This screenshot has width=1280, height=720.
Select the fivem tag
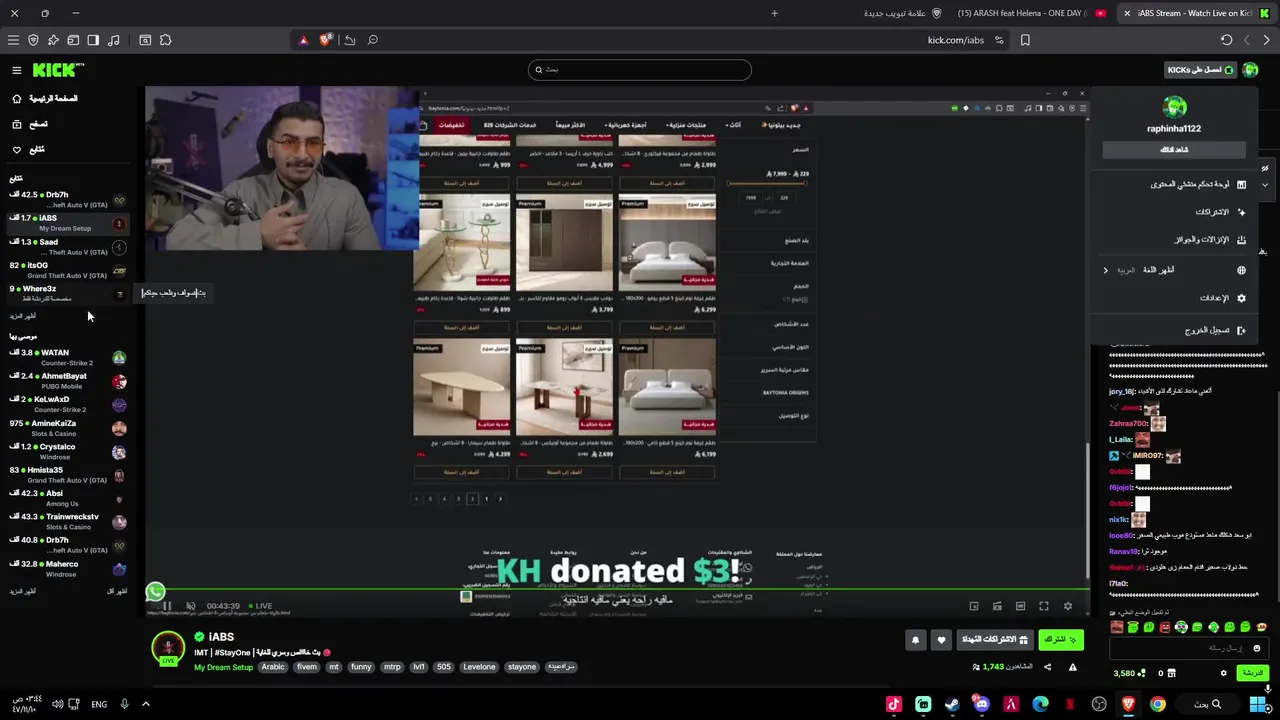click(x=306, y=667)
